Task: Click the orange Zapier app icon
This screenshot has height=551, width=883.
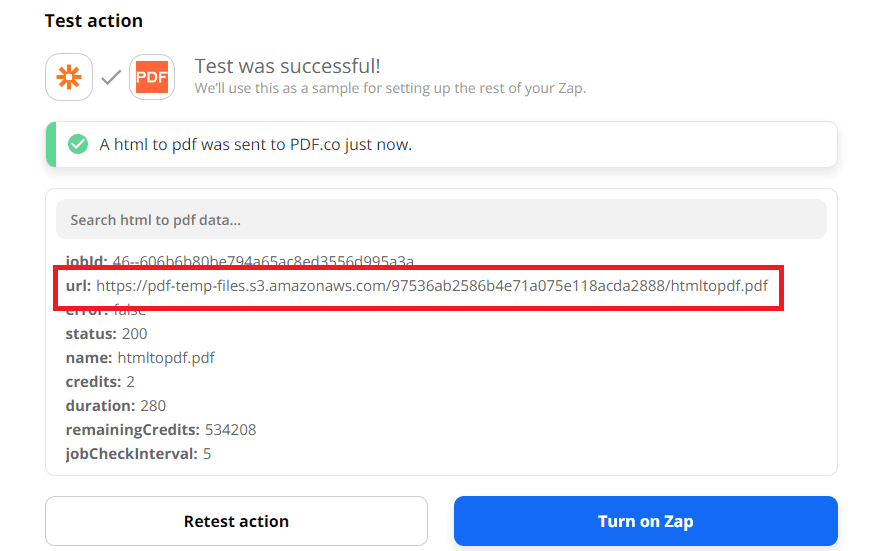Action: pos(69,77)
